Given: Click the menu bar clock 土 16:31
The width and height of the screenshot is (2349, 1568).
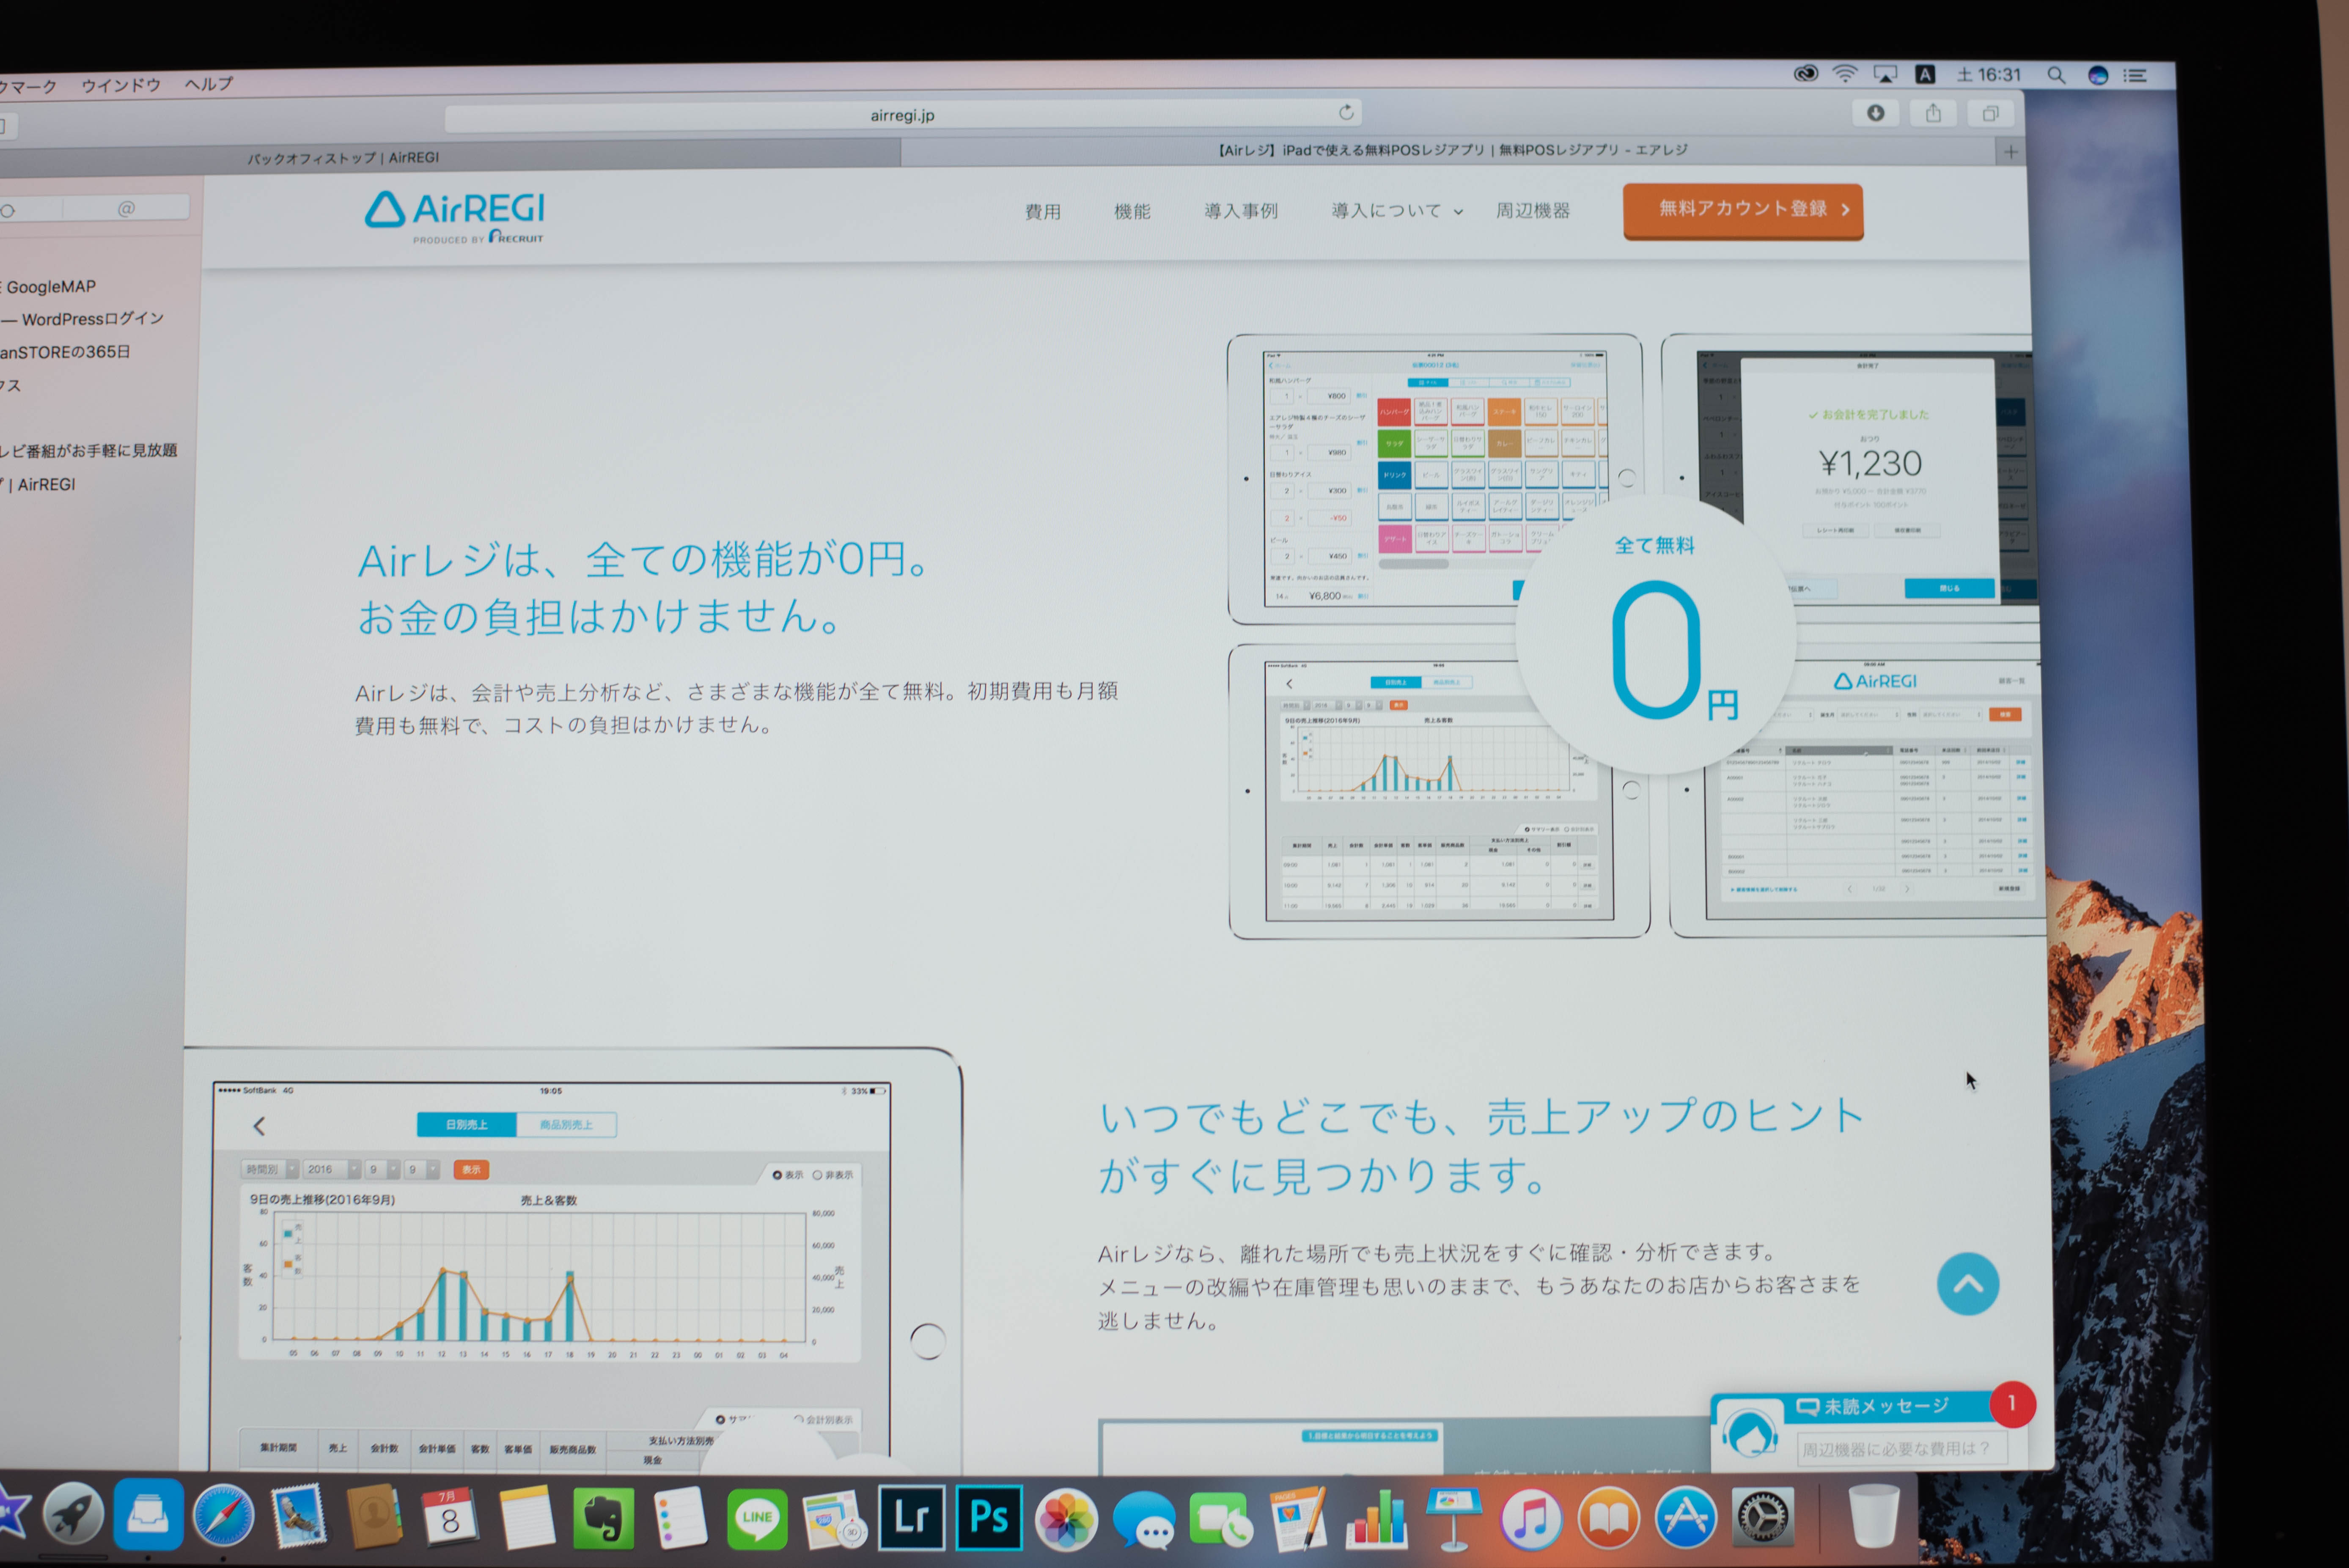Looking at the screenshot, I should click(1988, 75).
